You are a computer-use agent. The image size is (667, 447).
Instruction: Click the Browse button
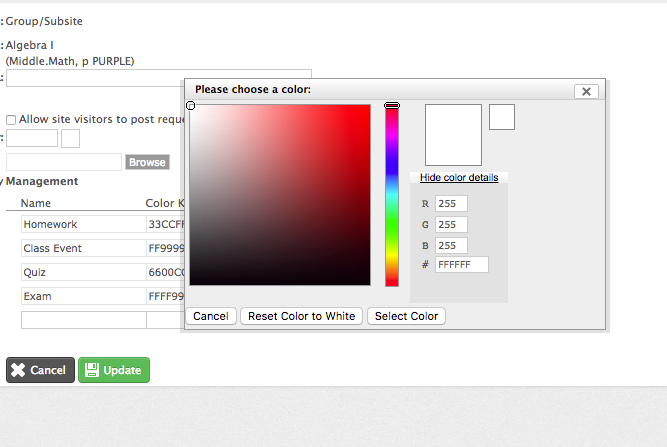(x=147, y=162)
